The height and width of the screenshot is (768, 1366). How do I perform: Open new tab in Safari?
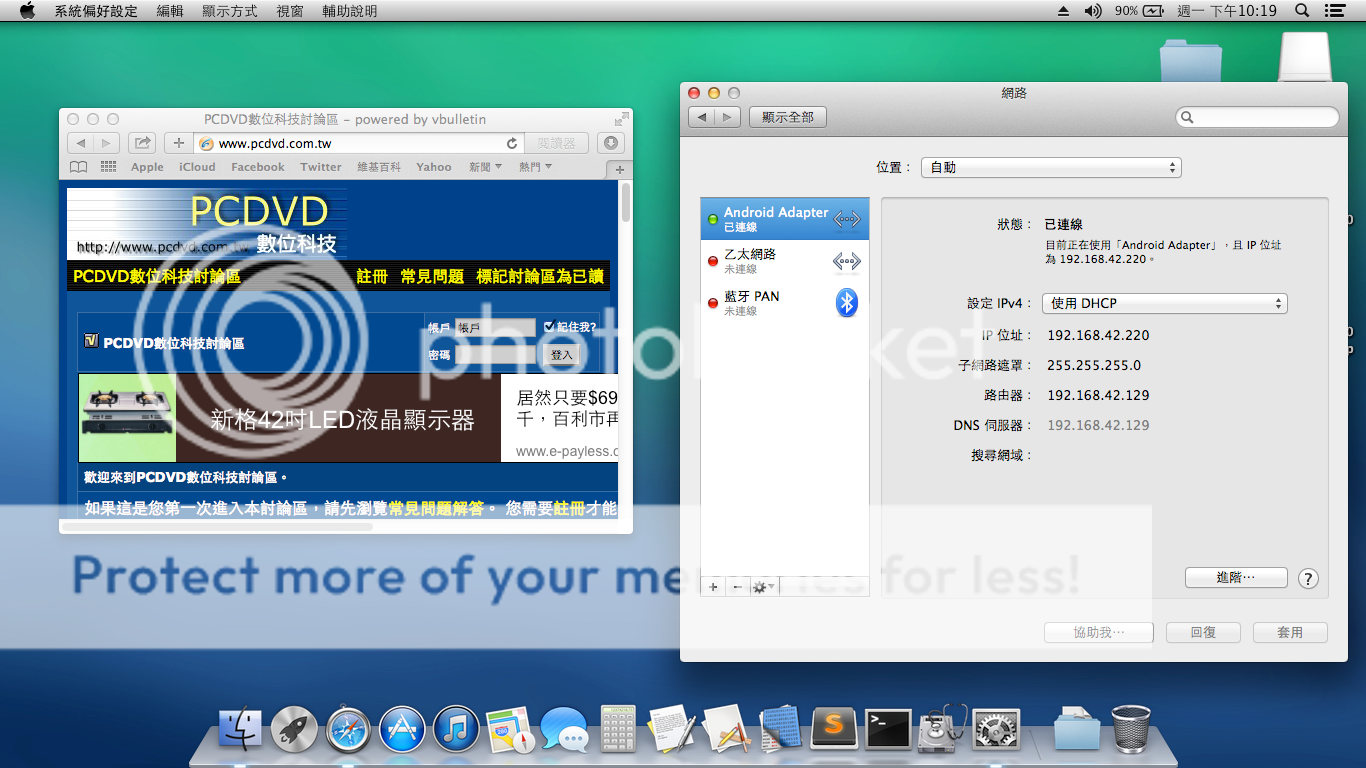pos(620,169)
